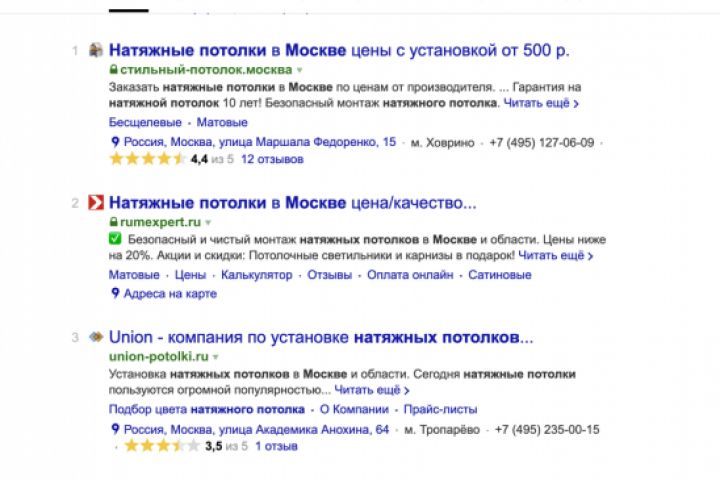Open the Прайс-листы sitelink
The height and width of the screenshot is (480, 720).
tap(440, 409)
